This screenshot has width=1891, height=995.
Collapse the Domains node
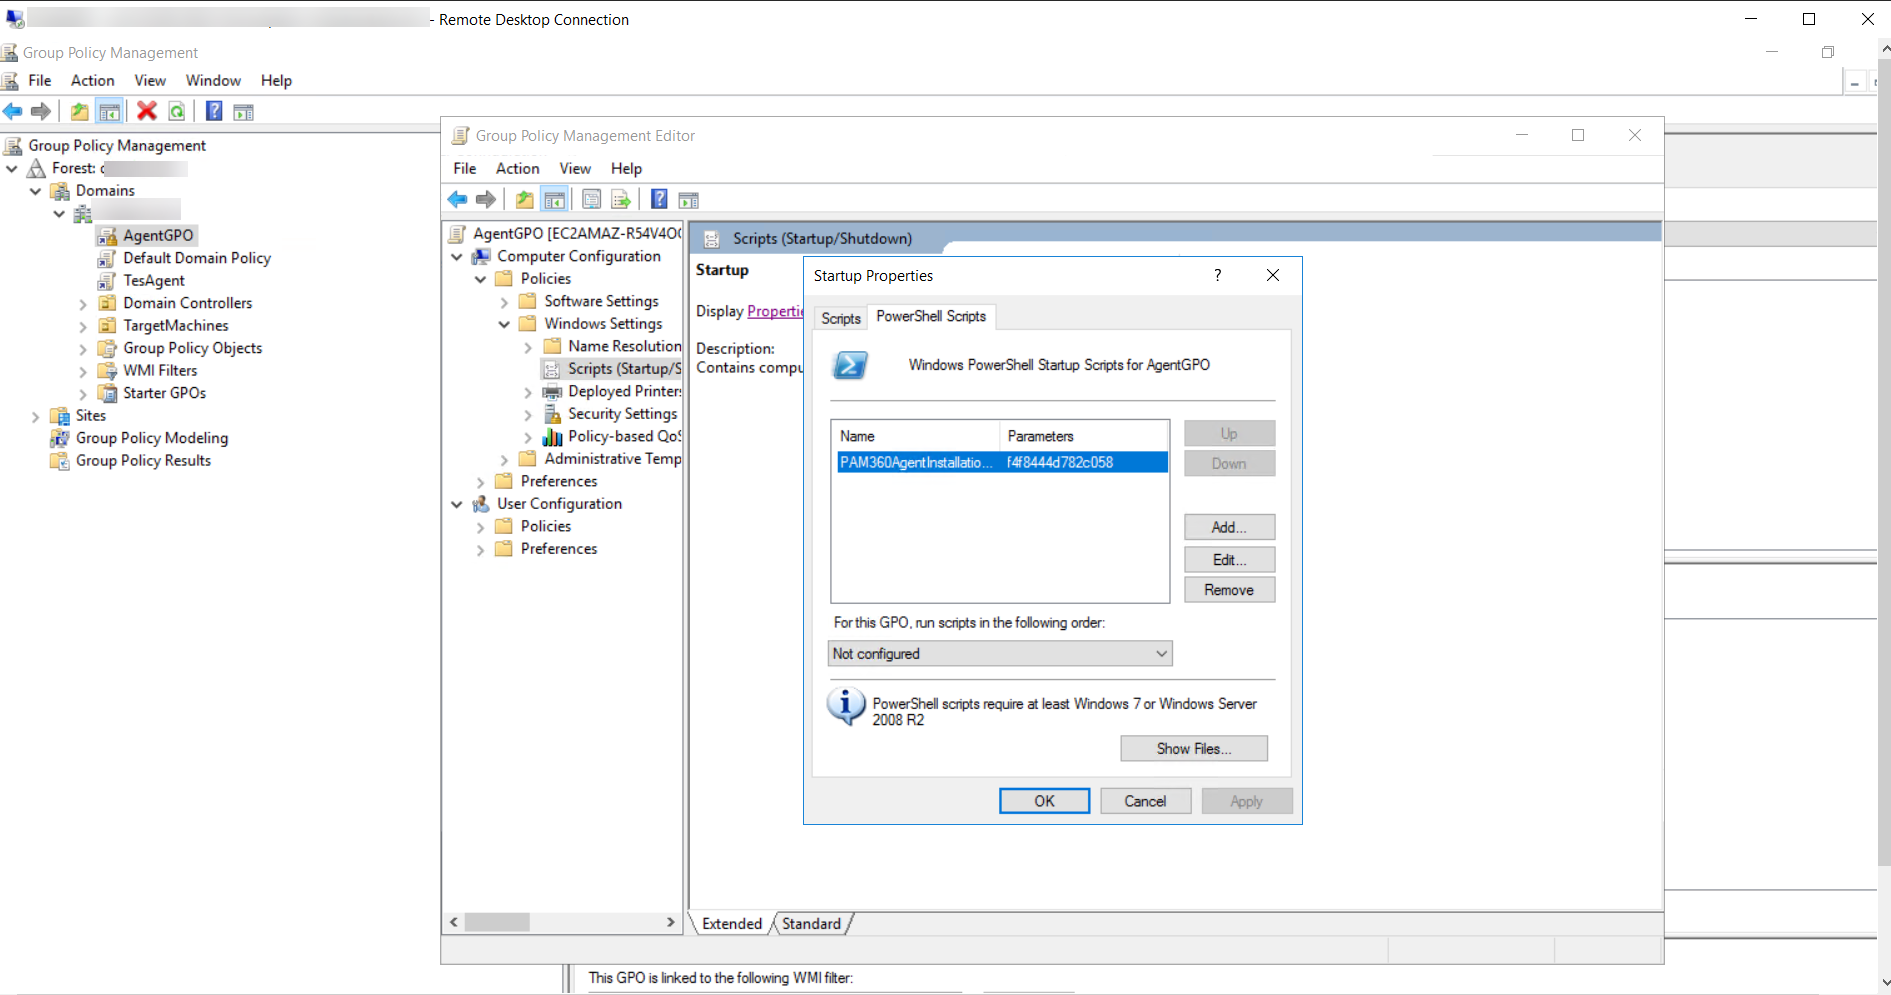pyautogui.click(x=36, y=190)
